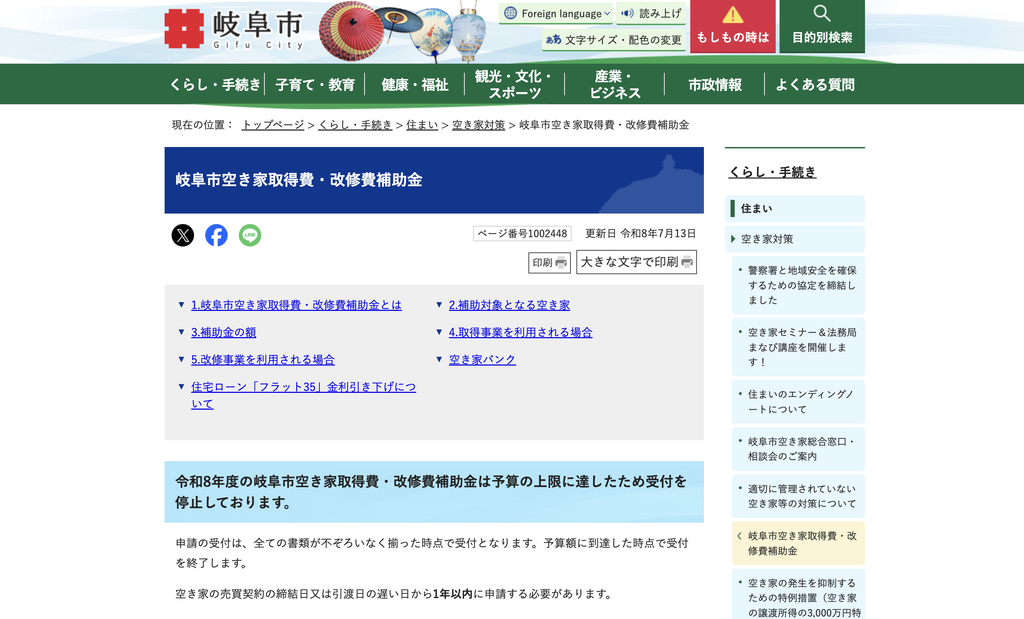This screenshot has width=1024, height=619.
Task: Open 適切に管理されていない空き家等の対策 sidebar item
Action: [799, 496]
